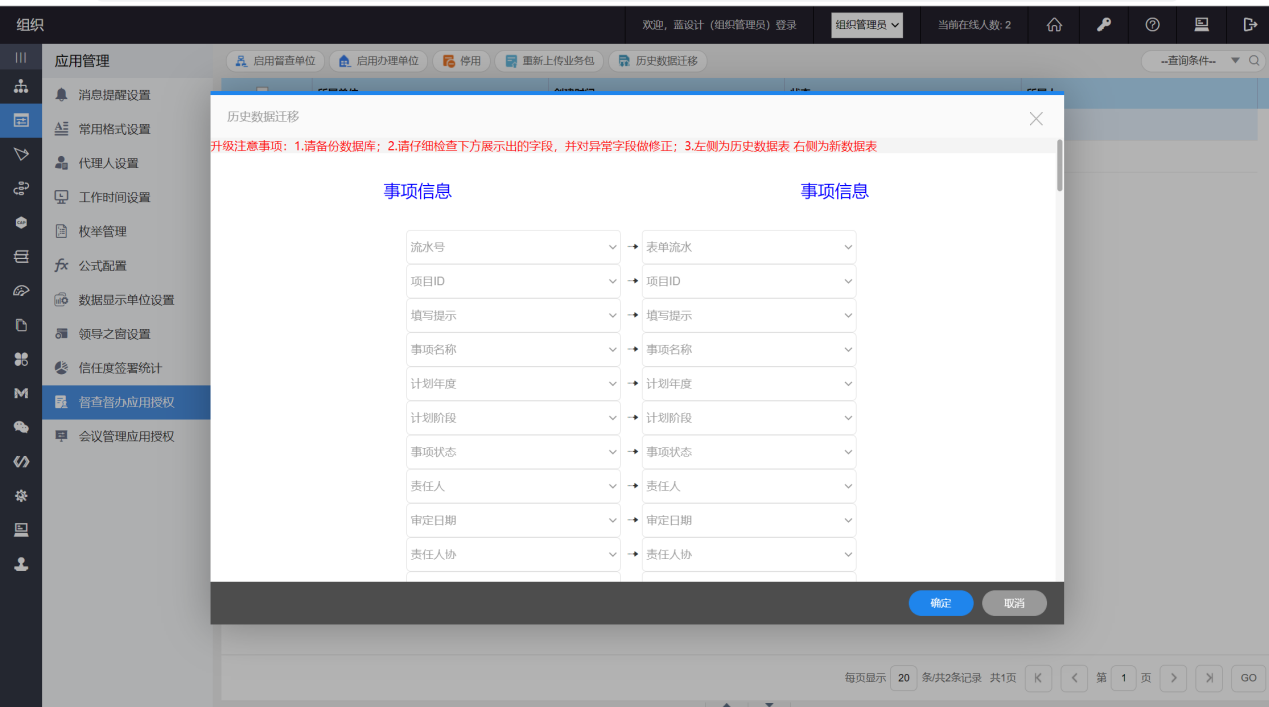Click the key icon in header
This screenshot has height=707, width=1269.
click(x=1104, y=25)
